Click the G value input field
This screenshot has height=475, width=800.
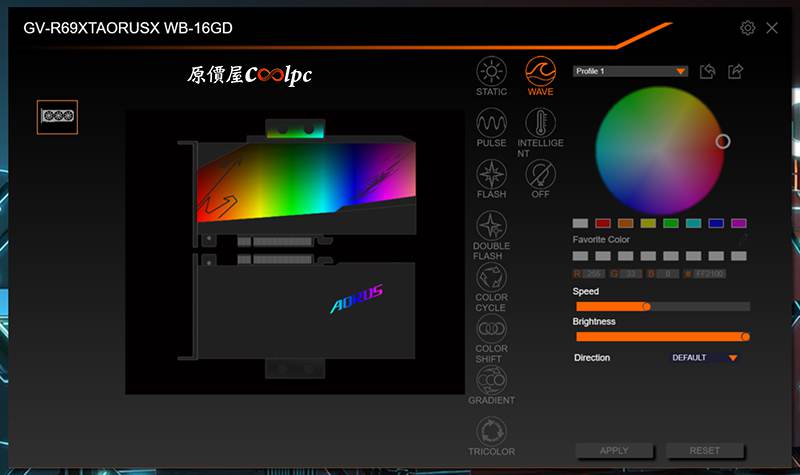click(631, 274)
